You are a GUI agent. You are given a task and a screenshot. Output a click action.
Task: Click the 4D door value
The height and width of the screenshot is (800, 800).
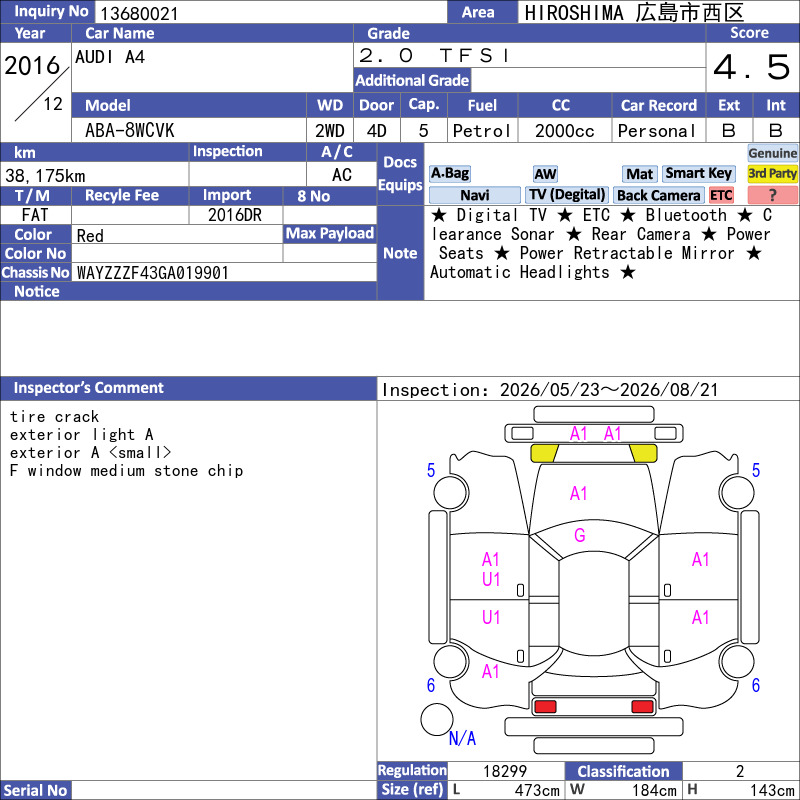[x=377, y=131]
